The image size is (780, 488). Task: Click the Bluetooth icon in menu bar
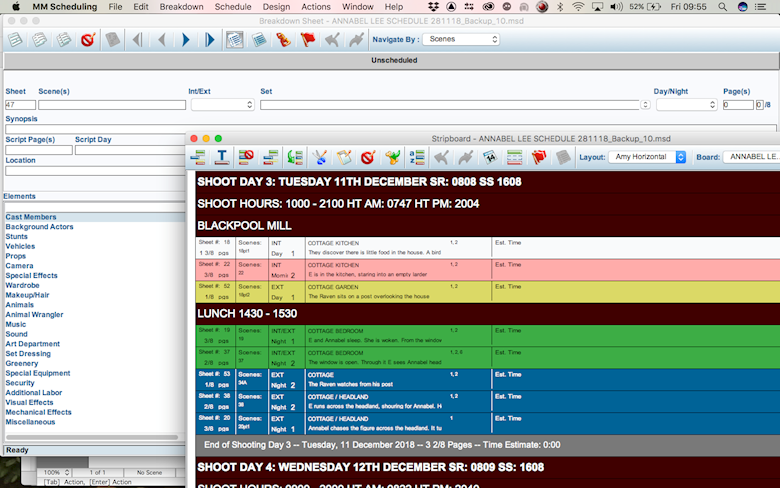[x=560, y=7]
